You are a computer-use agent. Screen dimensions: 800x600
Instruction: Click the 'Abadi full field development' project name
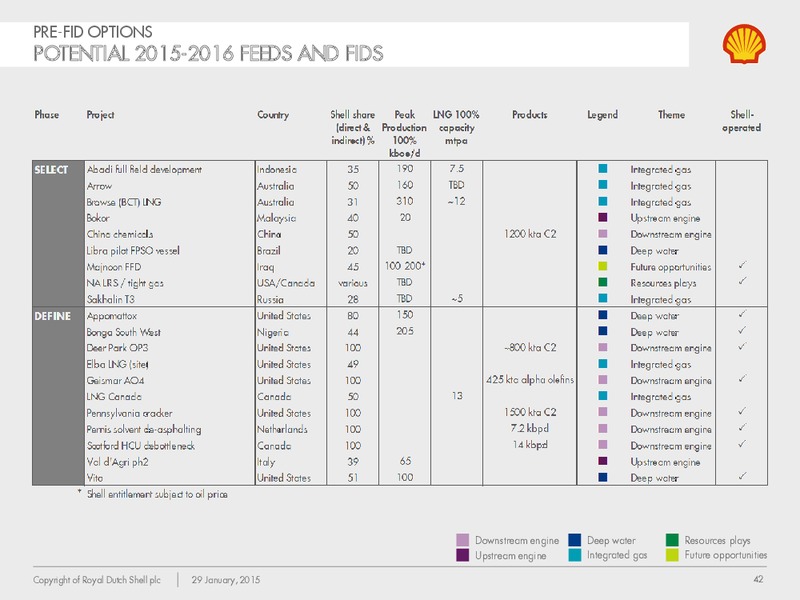click(x=144, y=169)
